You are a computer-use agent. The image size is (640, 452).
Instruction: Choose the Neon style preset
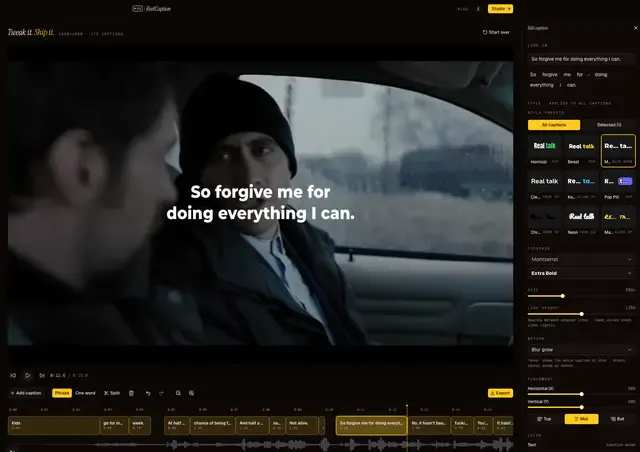click(x=581, y=221)
